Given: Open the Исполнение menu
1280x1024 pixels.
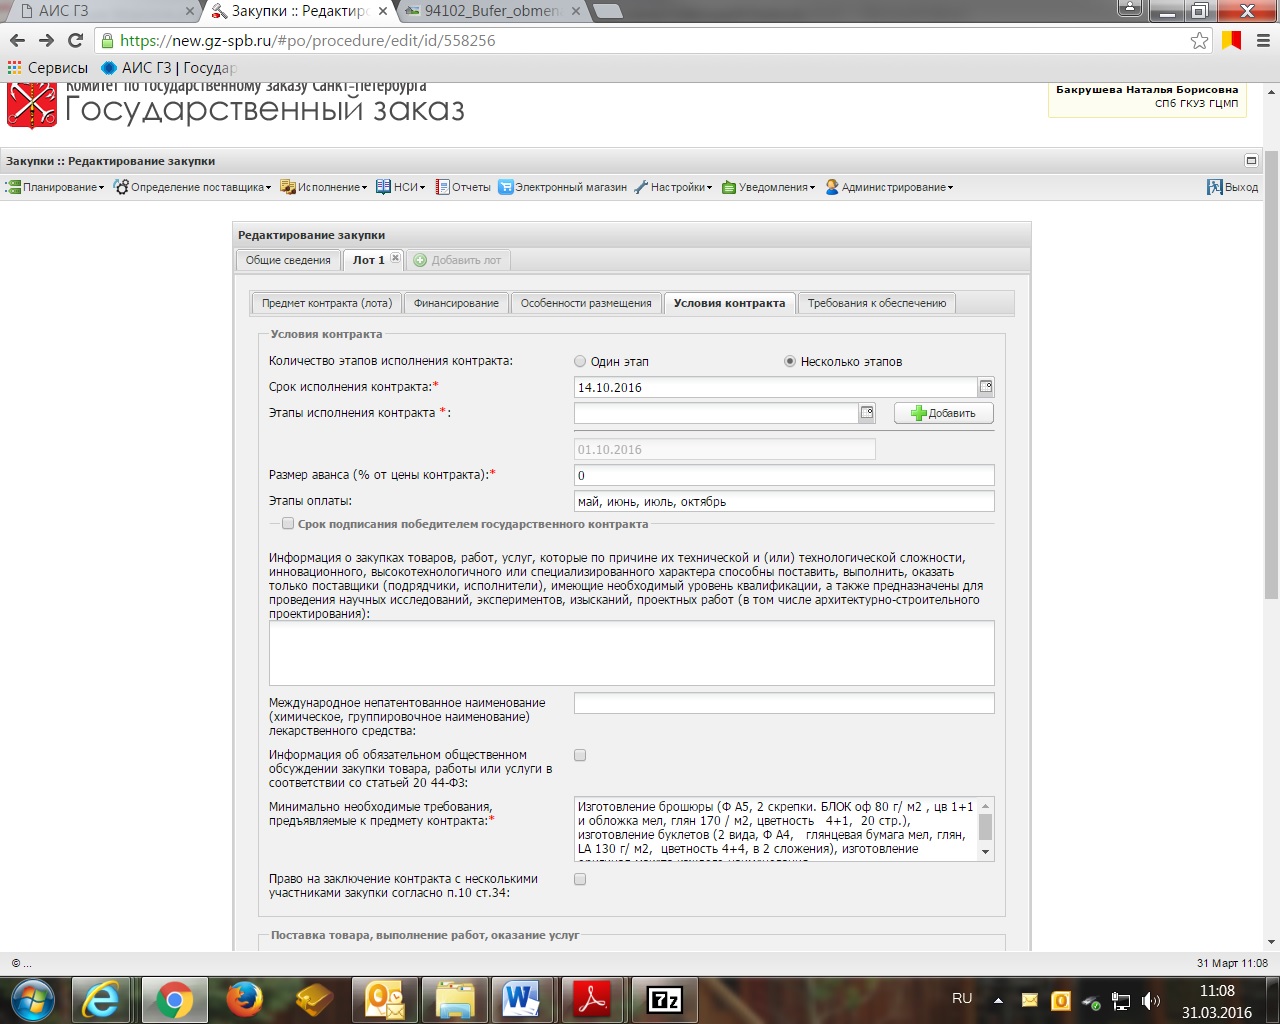Looking at the screenshot, I should (324, 187).
